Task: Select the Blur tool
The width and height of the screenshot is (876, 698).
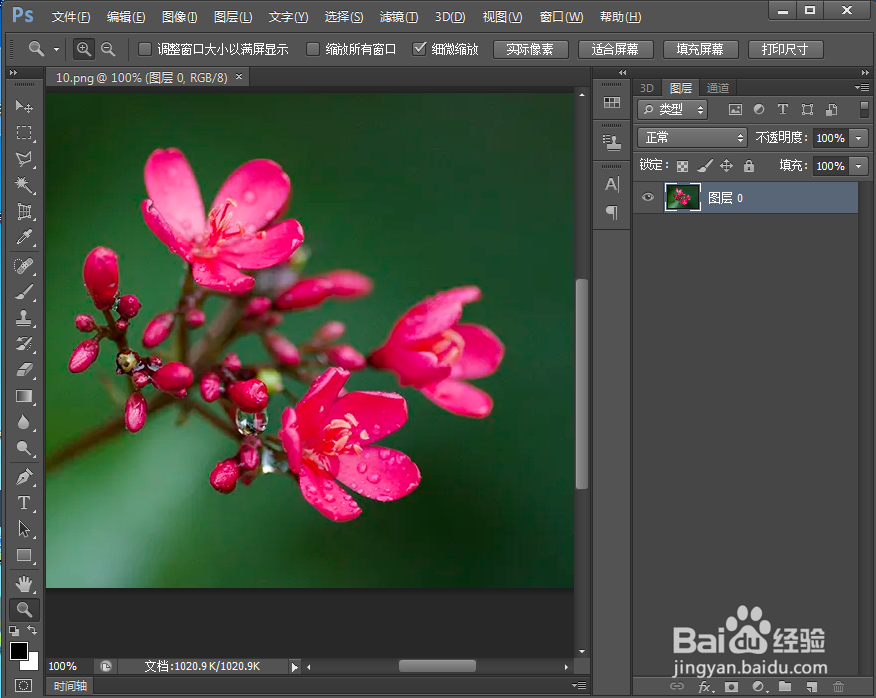Action: tap(23, 422)
